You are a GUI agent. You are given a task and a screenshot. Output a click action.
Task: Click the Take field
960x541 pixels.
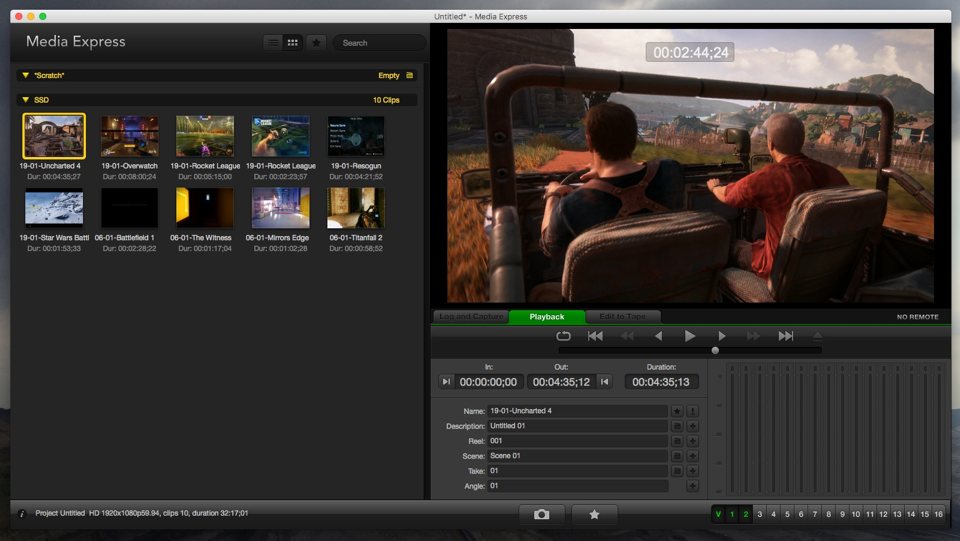coord(577,471)
